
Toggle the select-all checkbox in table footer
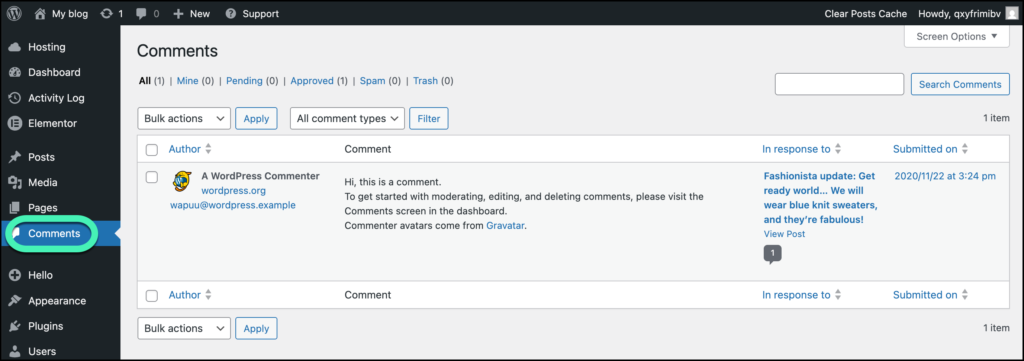pos(152,296)
